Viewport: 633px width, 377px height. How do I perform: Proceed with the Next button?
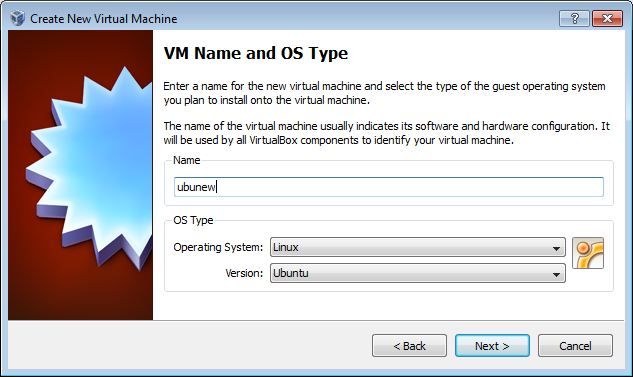(x=492, y=346)
